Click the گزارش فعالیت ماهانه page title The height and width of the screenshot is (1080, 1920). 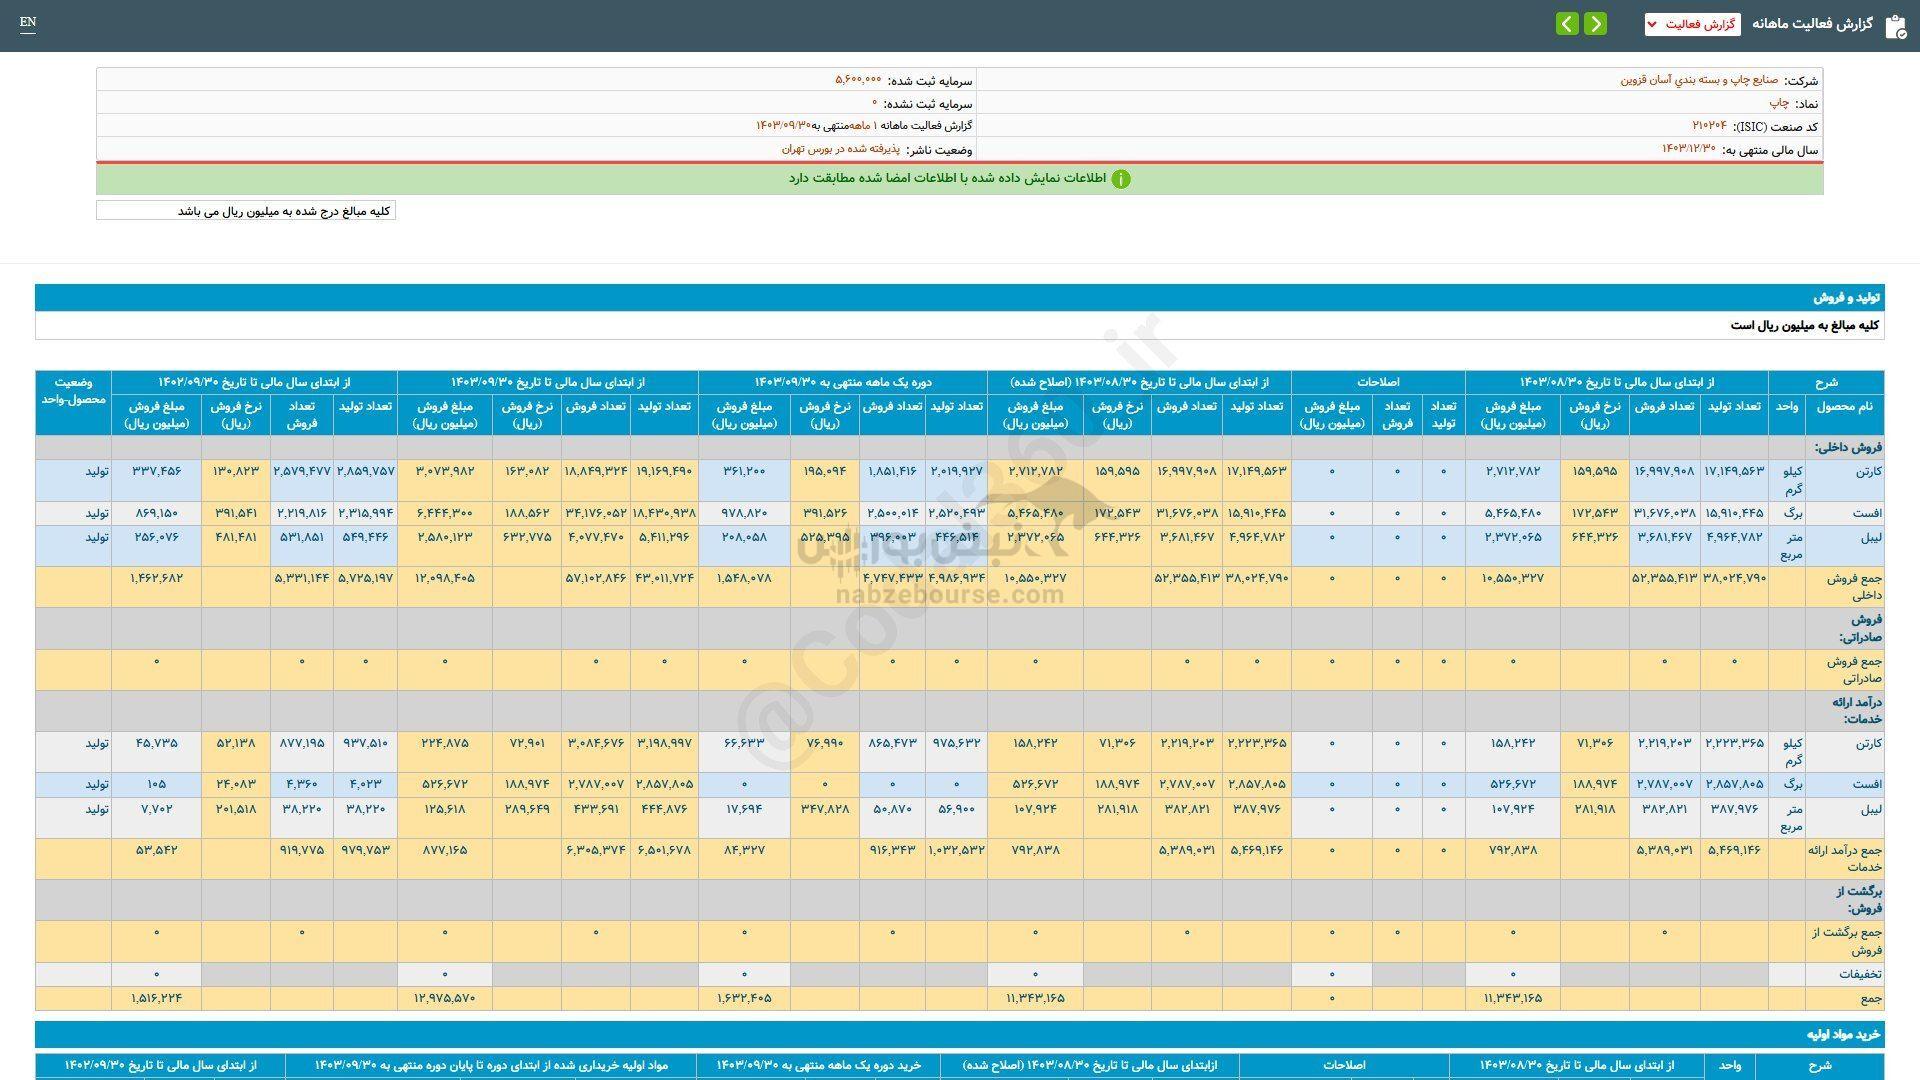click(1811, 24)
